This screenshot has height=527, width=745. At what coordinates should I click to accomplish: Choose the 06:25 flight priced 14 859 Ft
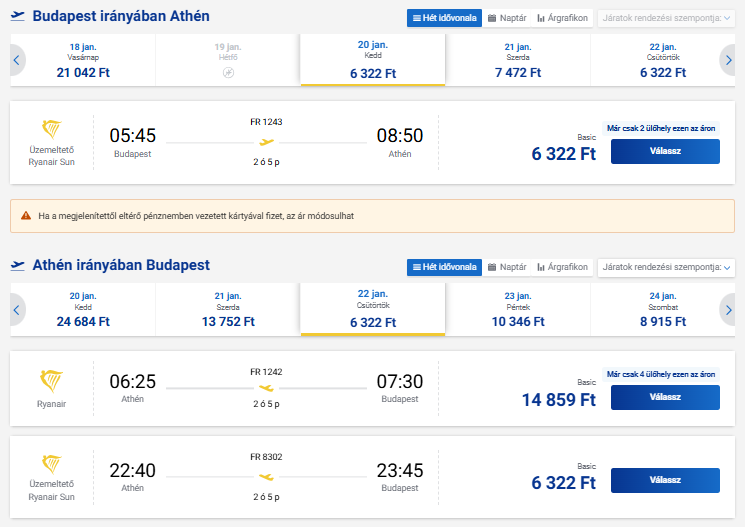pyautogui.click(x=665, y=397)
